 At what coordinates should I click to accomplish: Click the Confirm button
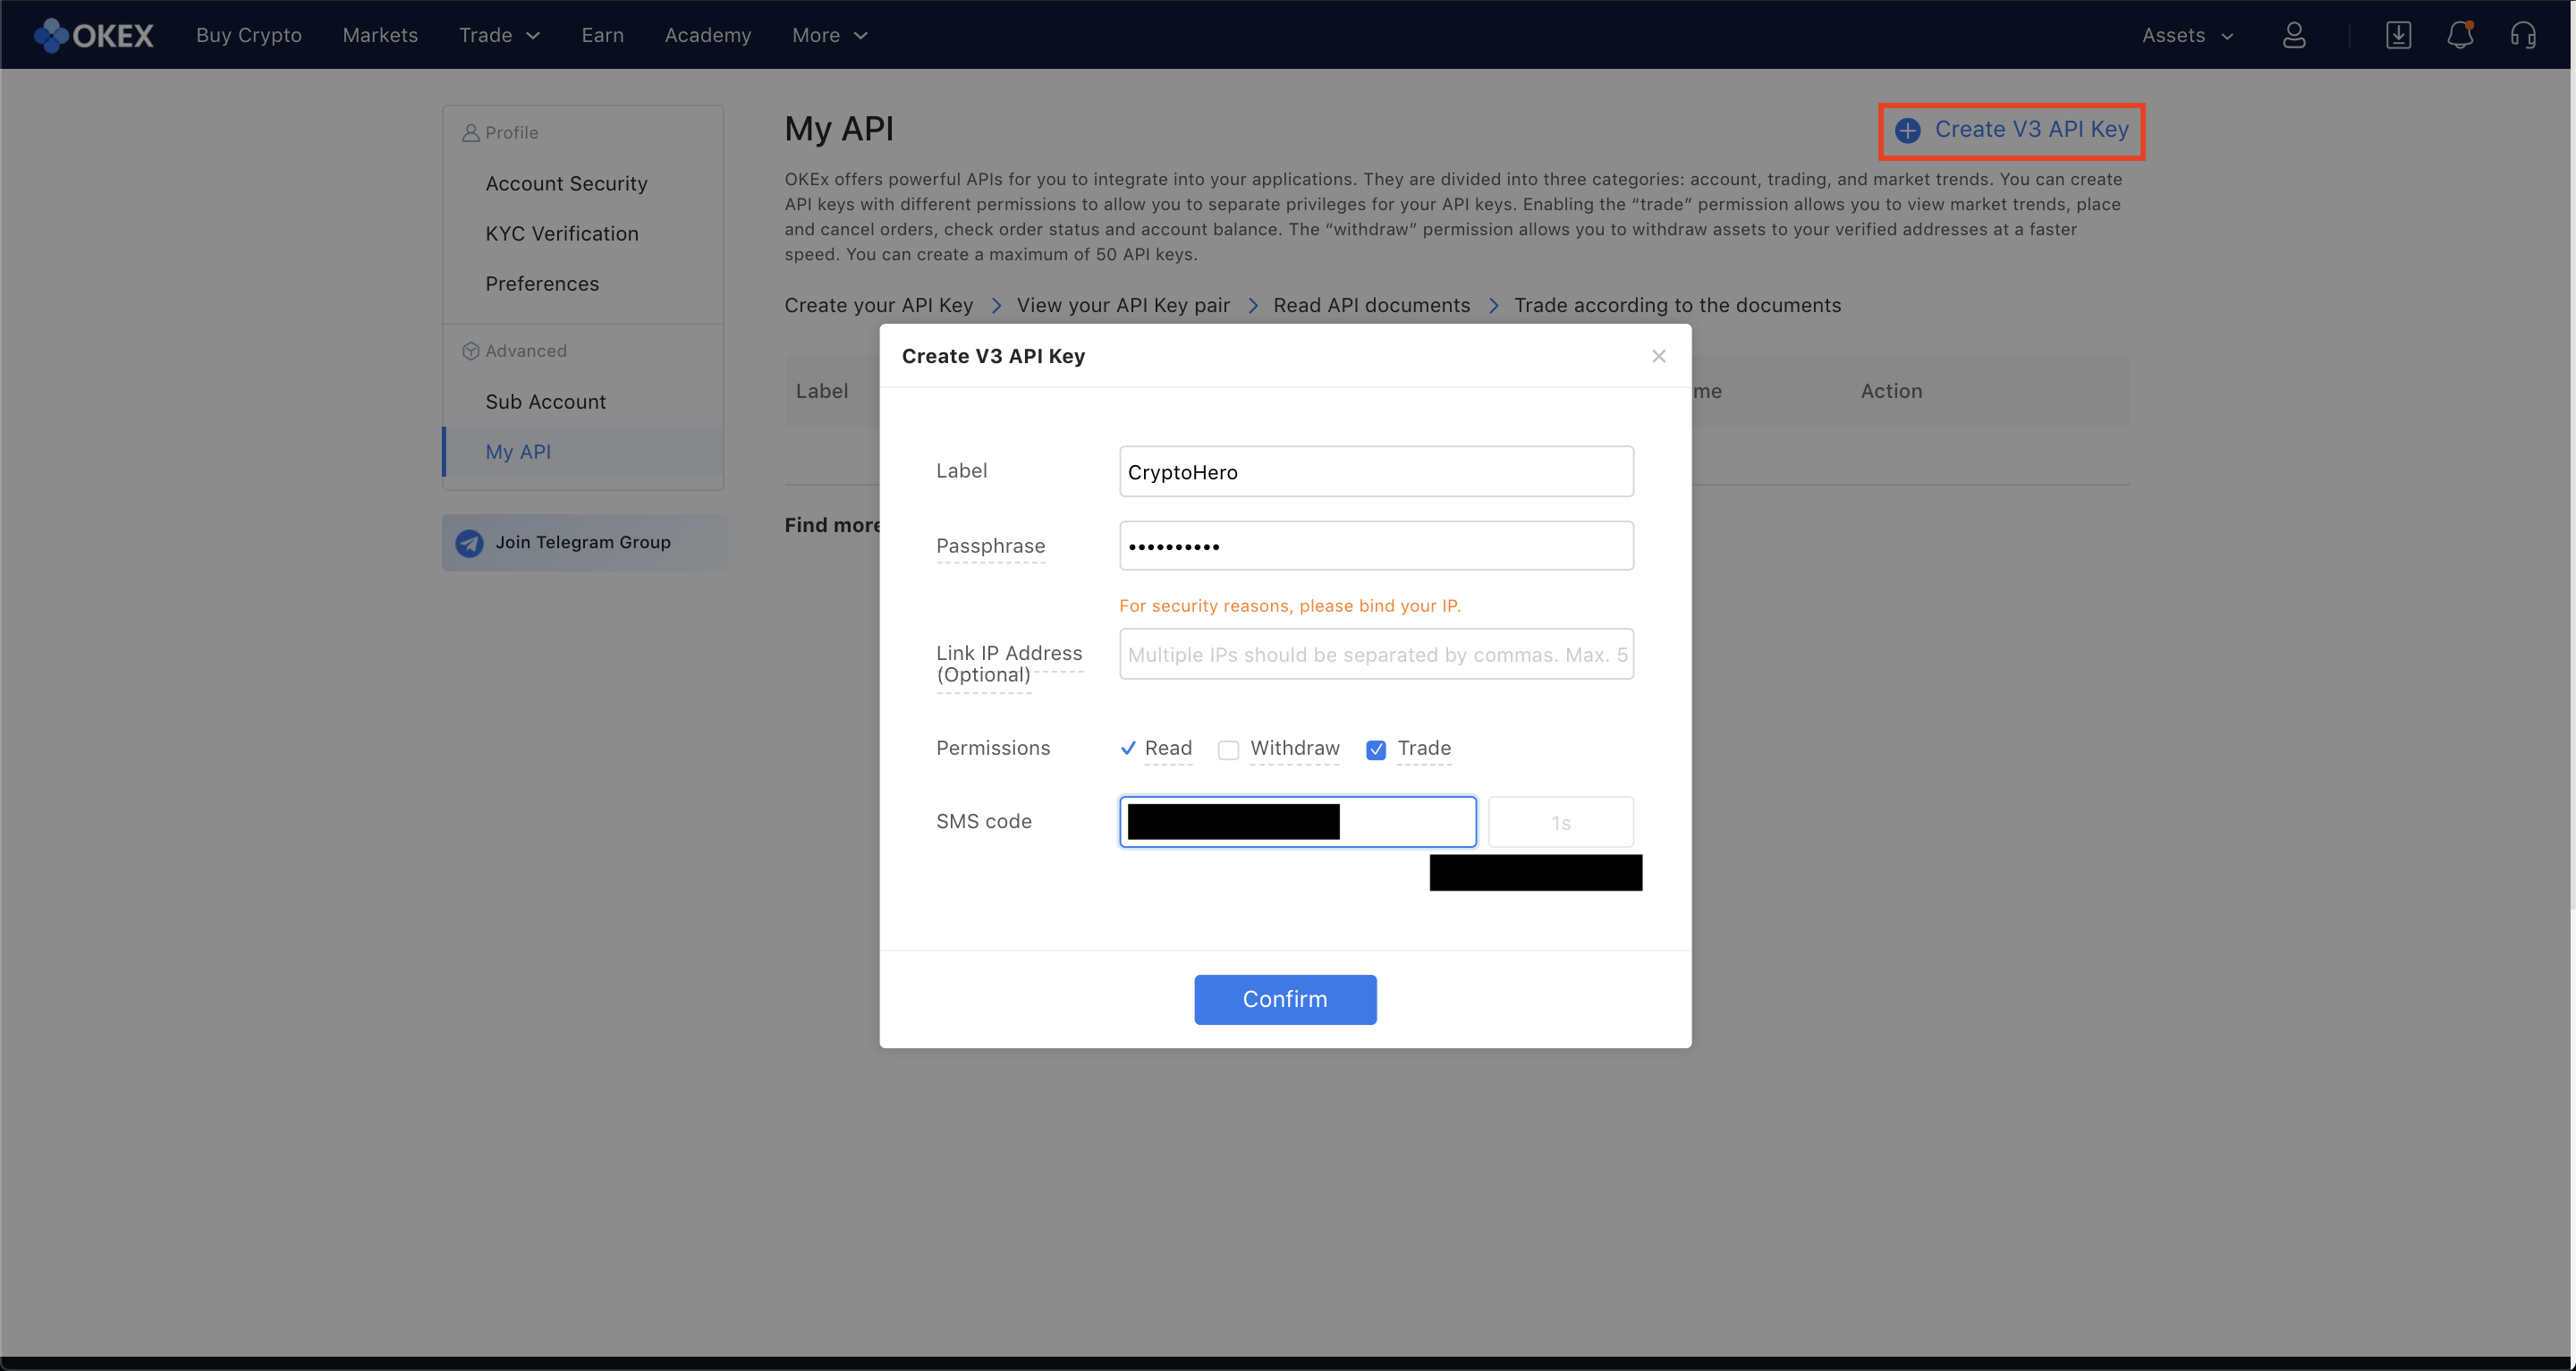click(1285, 999)
